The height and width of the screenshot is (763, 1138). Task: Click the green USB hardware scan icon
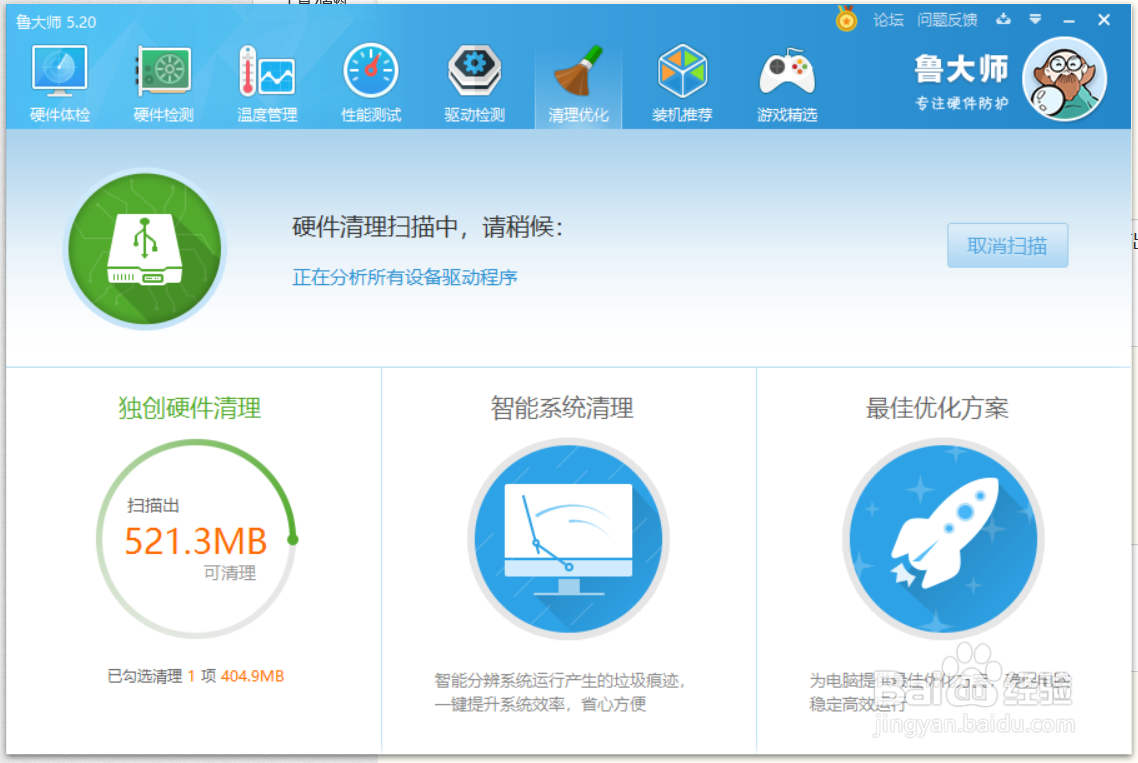point(145,248)
